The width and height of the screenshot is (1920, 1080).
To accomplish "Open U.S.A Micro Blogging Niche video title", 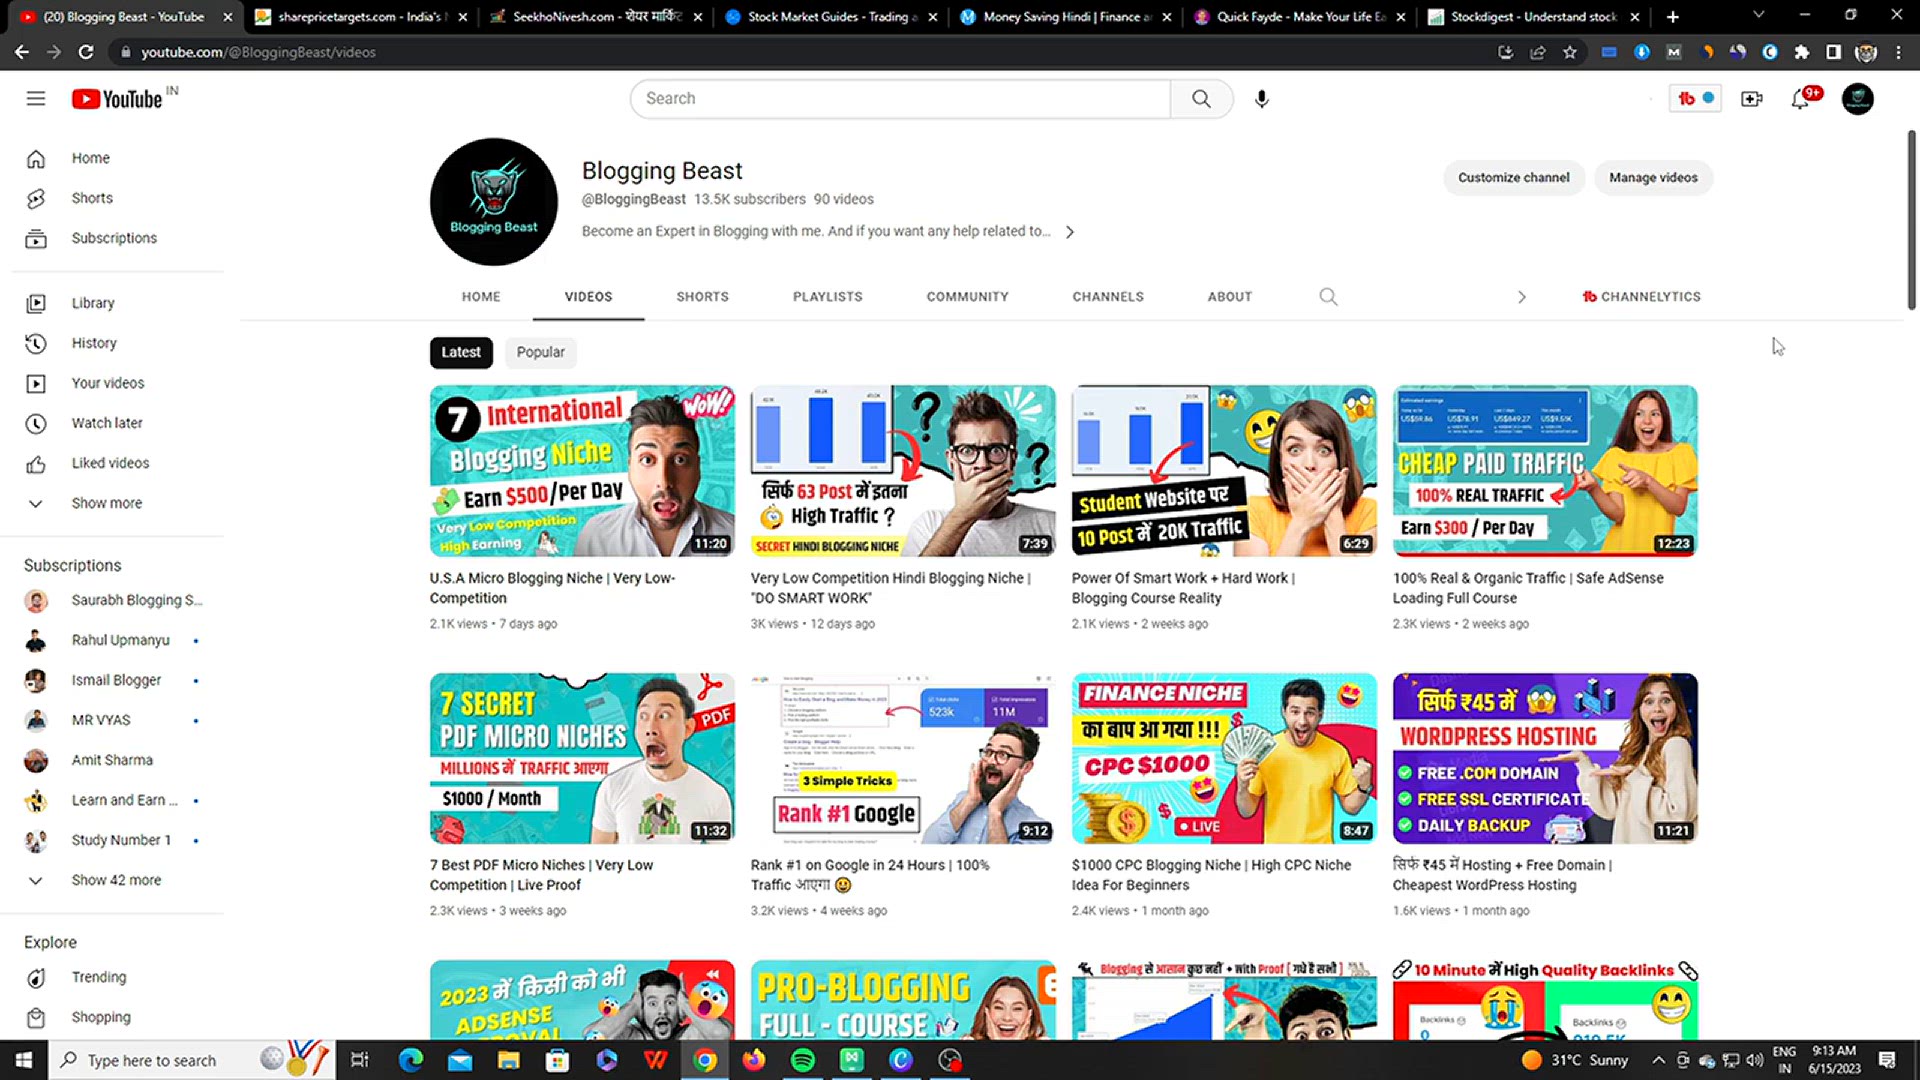I will coord(552,588).
